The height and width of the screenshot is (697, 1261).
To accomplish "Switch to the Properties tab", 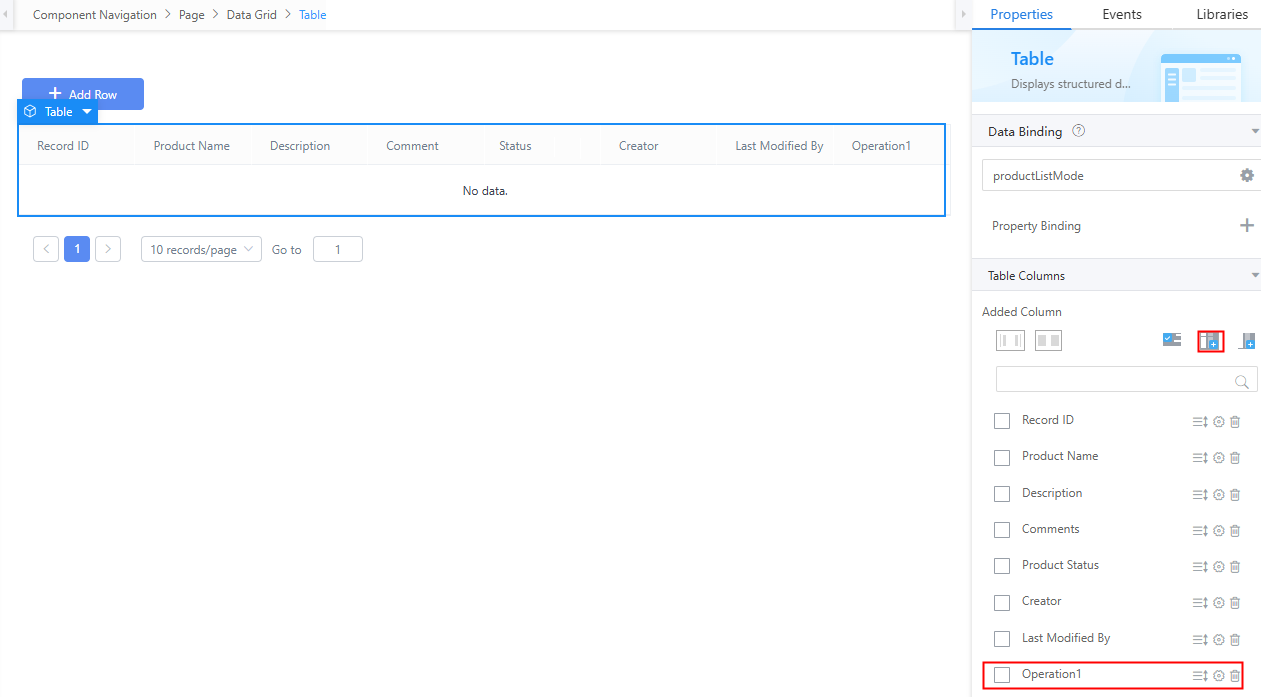I will (x=1021, y=14).
